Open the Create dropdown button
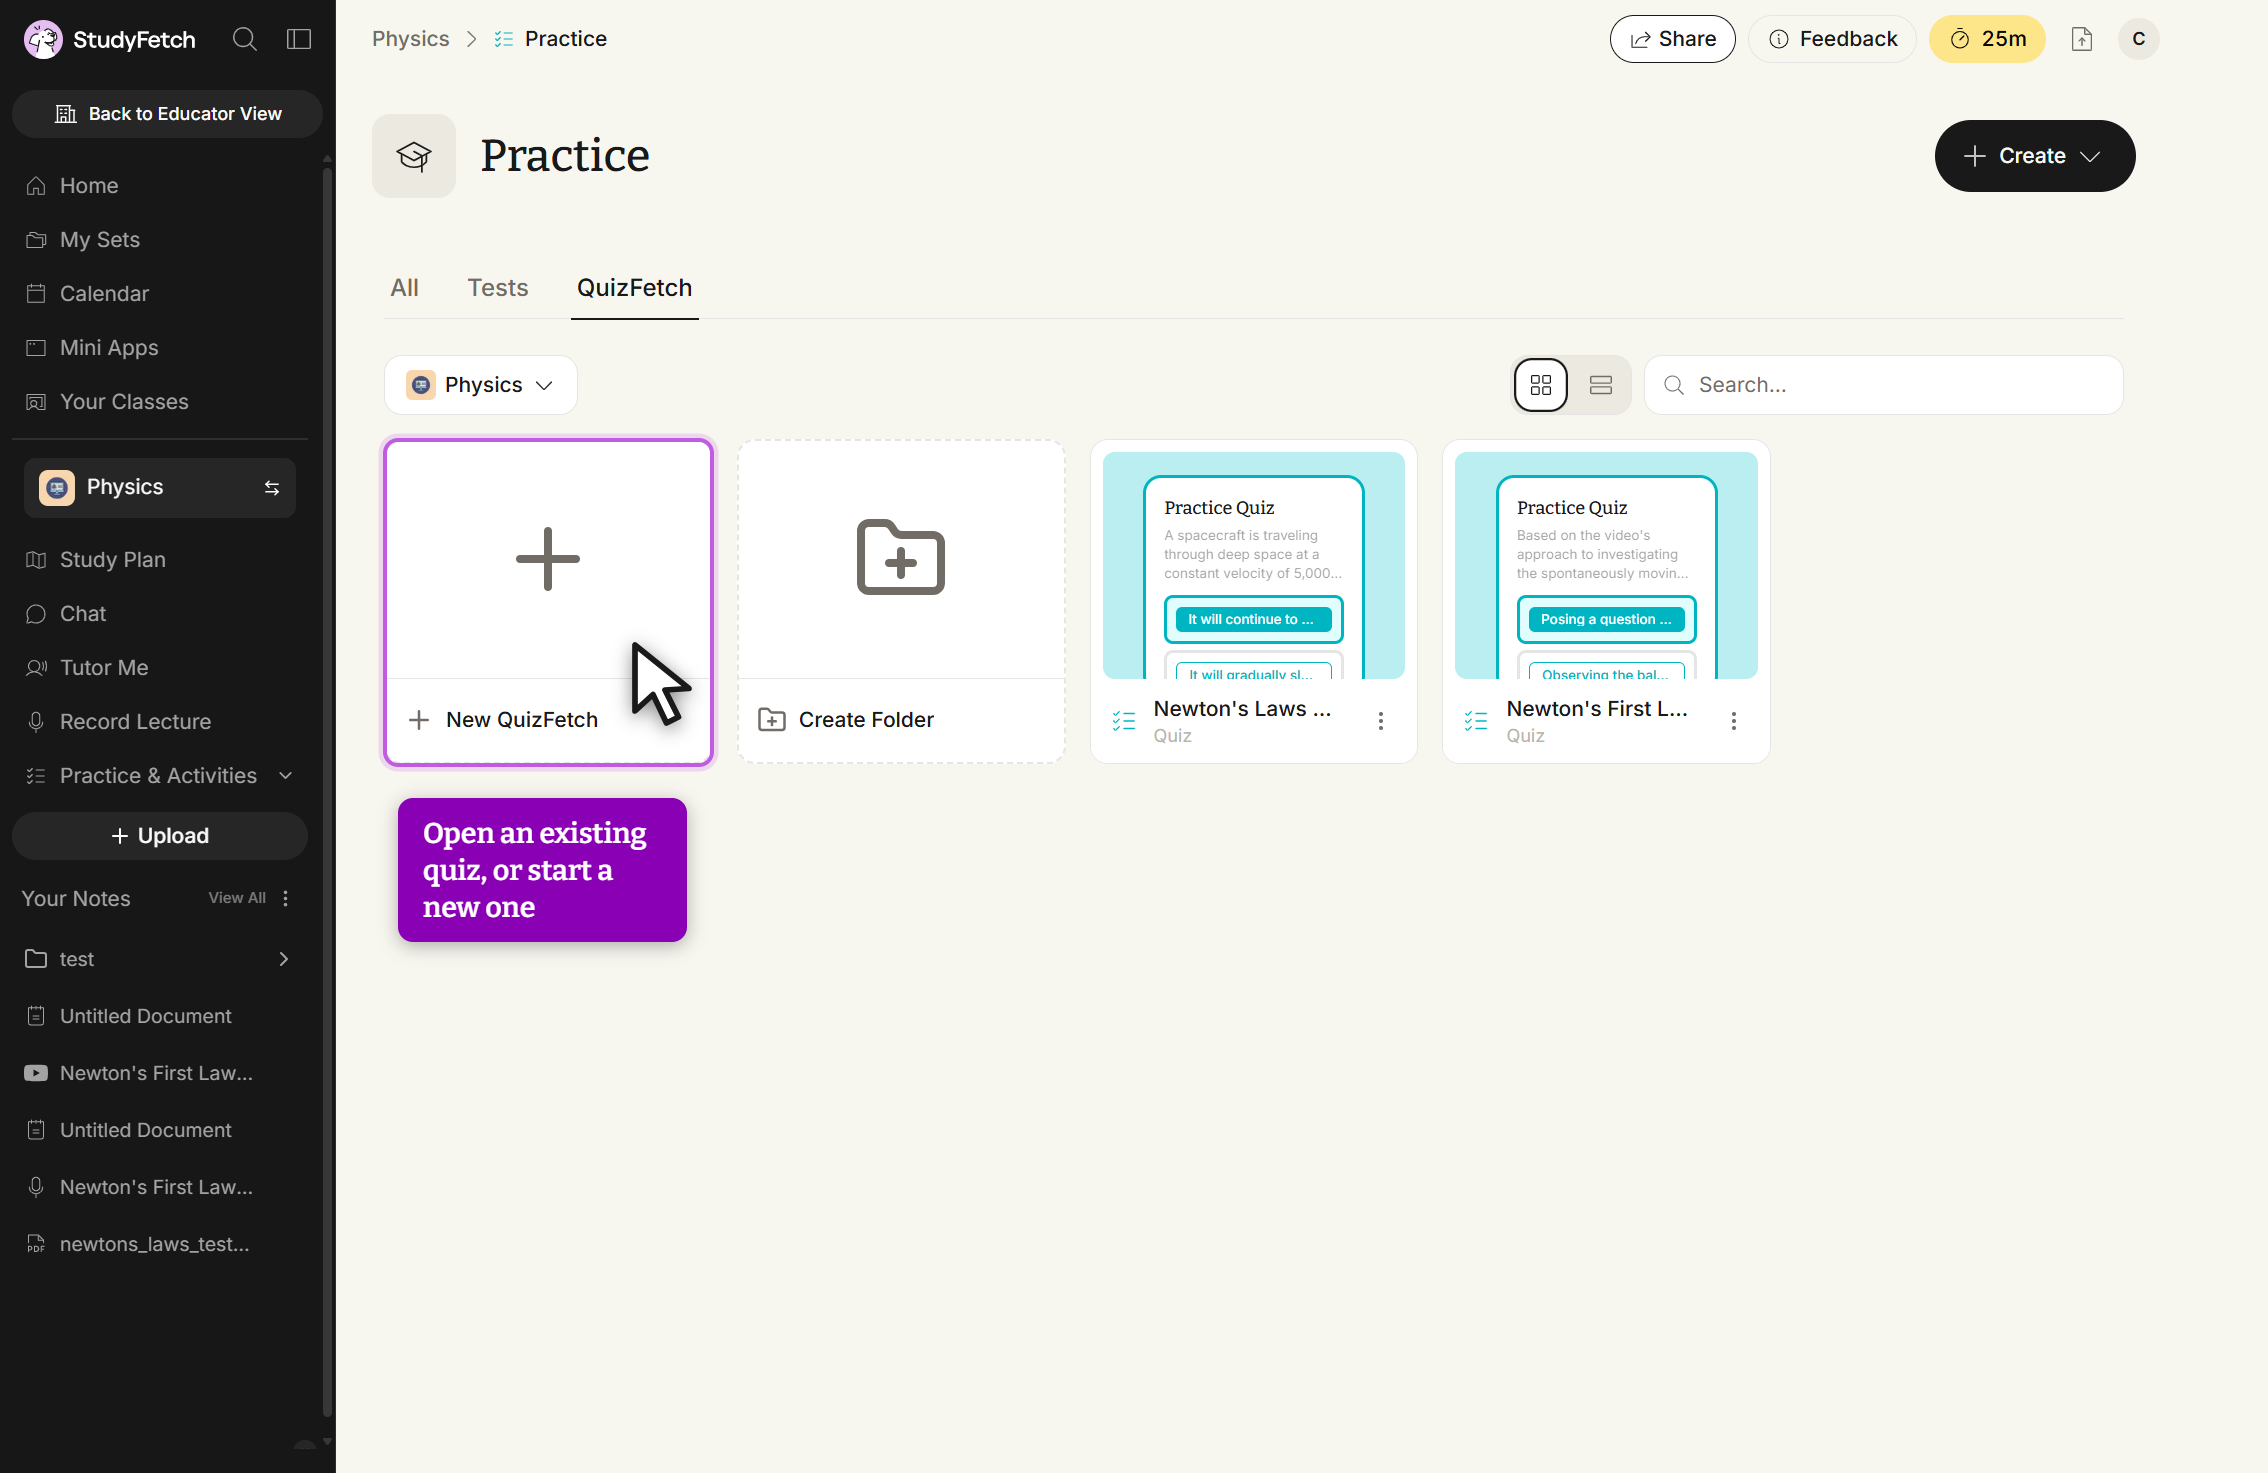 2035,156
